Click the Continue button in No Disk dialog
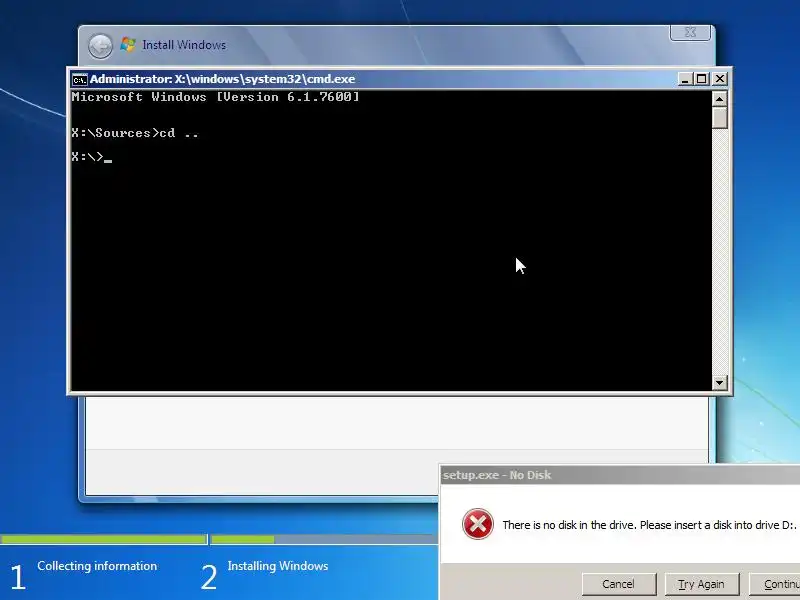 click(774, 584)
